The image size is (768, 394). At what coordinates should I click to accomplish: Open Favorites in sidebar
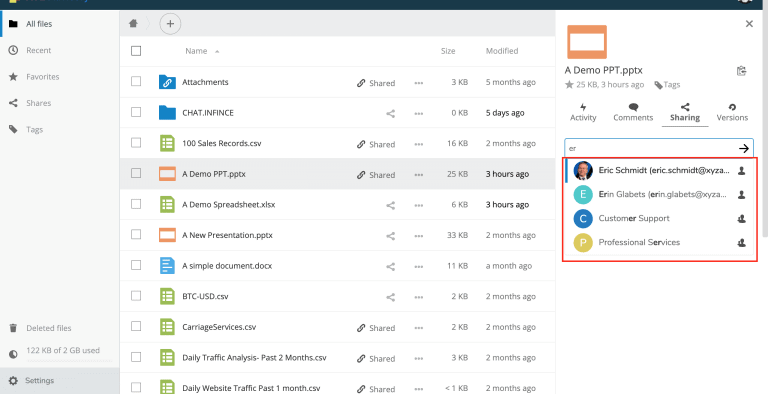(x=60, y=76)
